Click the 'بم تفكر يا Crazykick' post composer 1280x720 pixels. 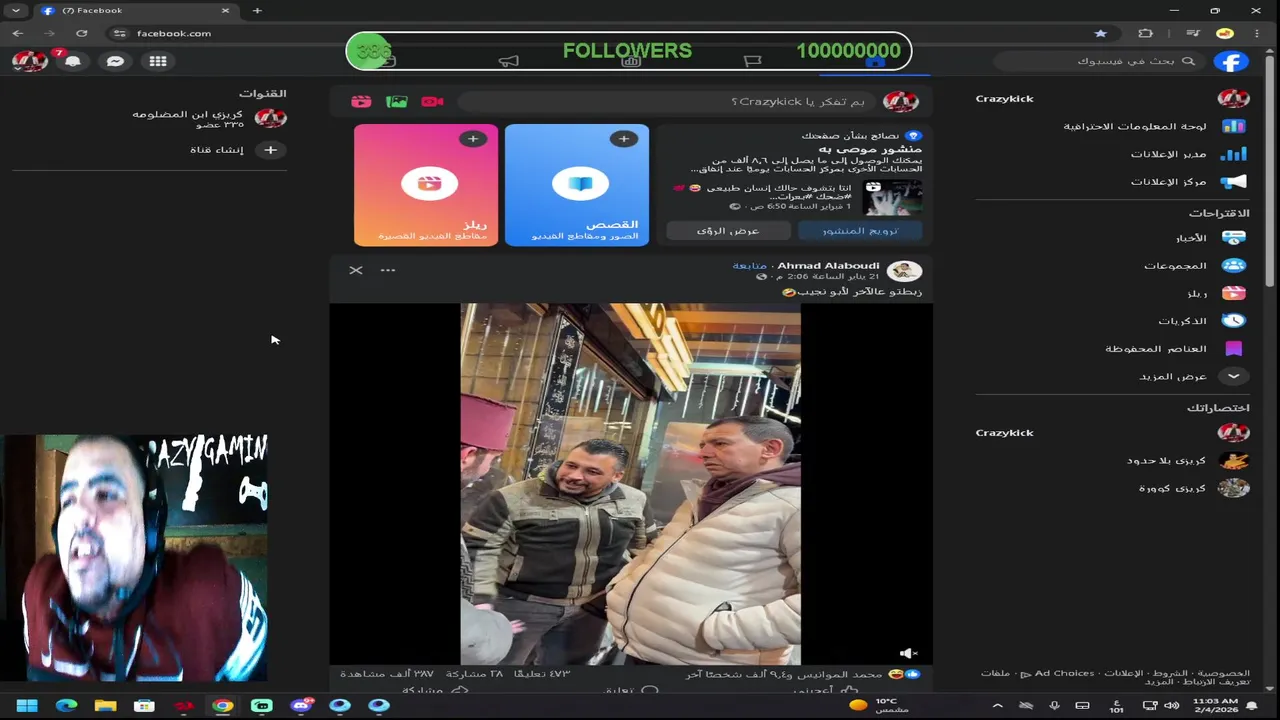(x=667, y=101)
